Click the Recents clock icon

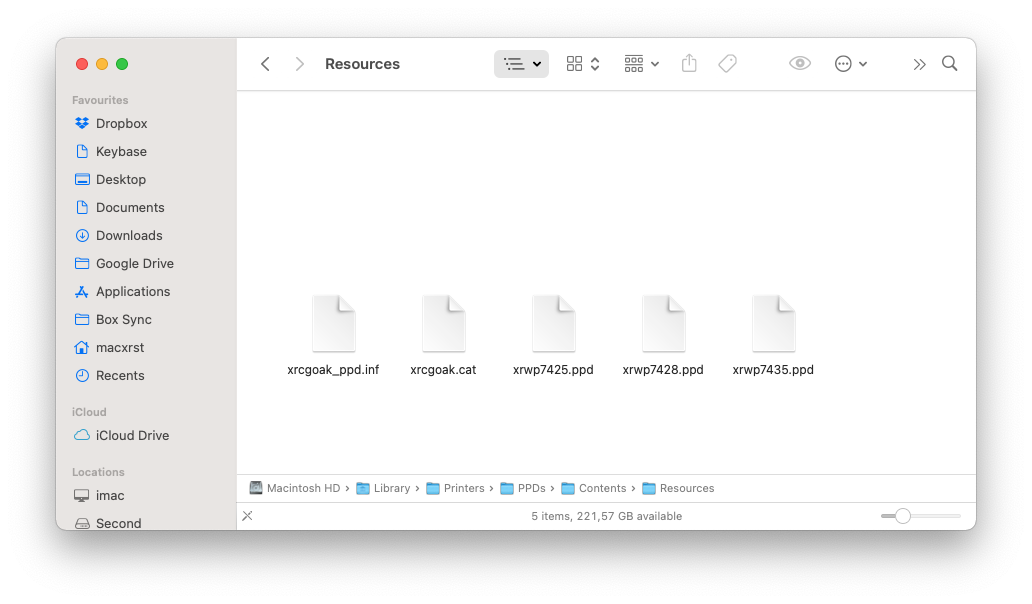pyautogui.click(x=82, y=375)
